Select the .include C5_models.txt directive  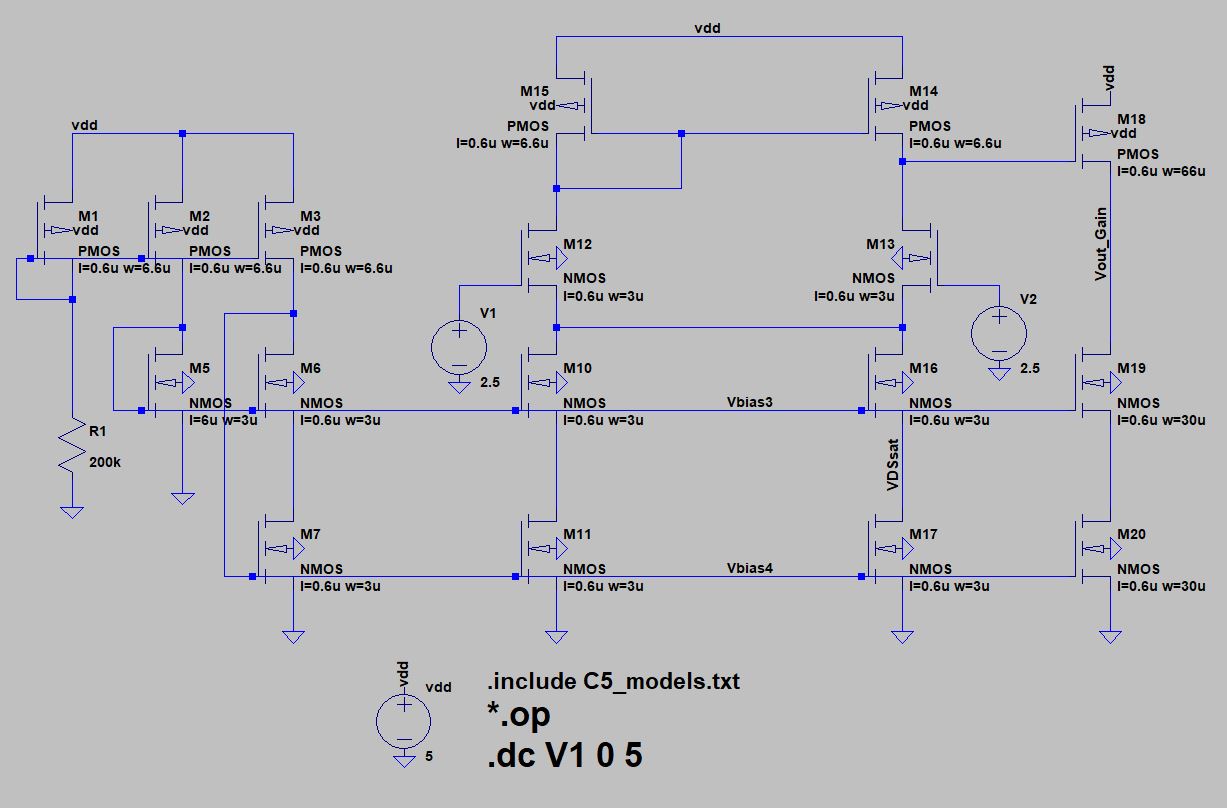pyautogui.click(x=613, y=682)
